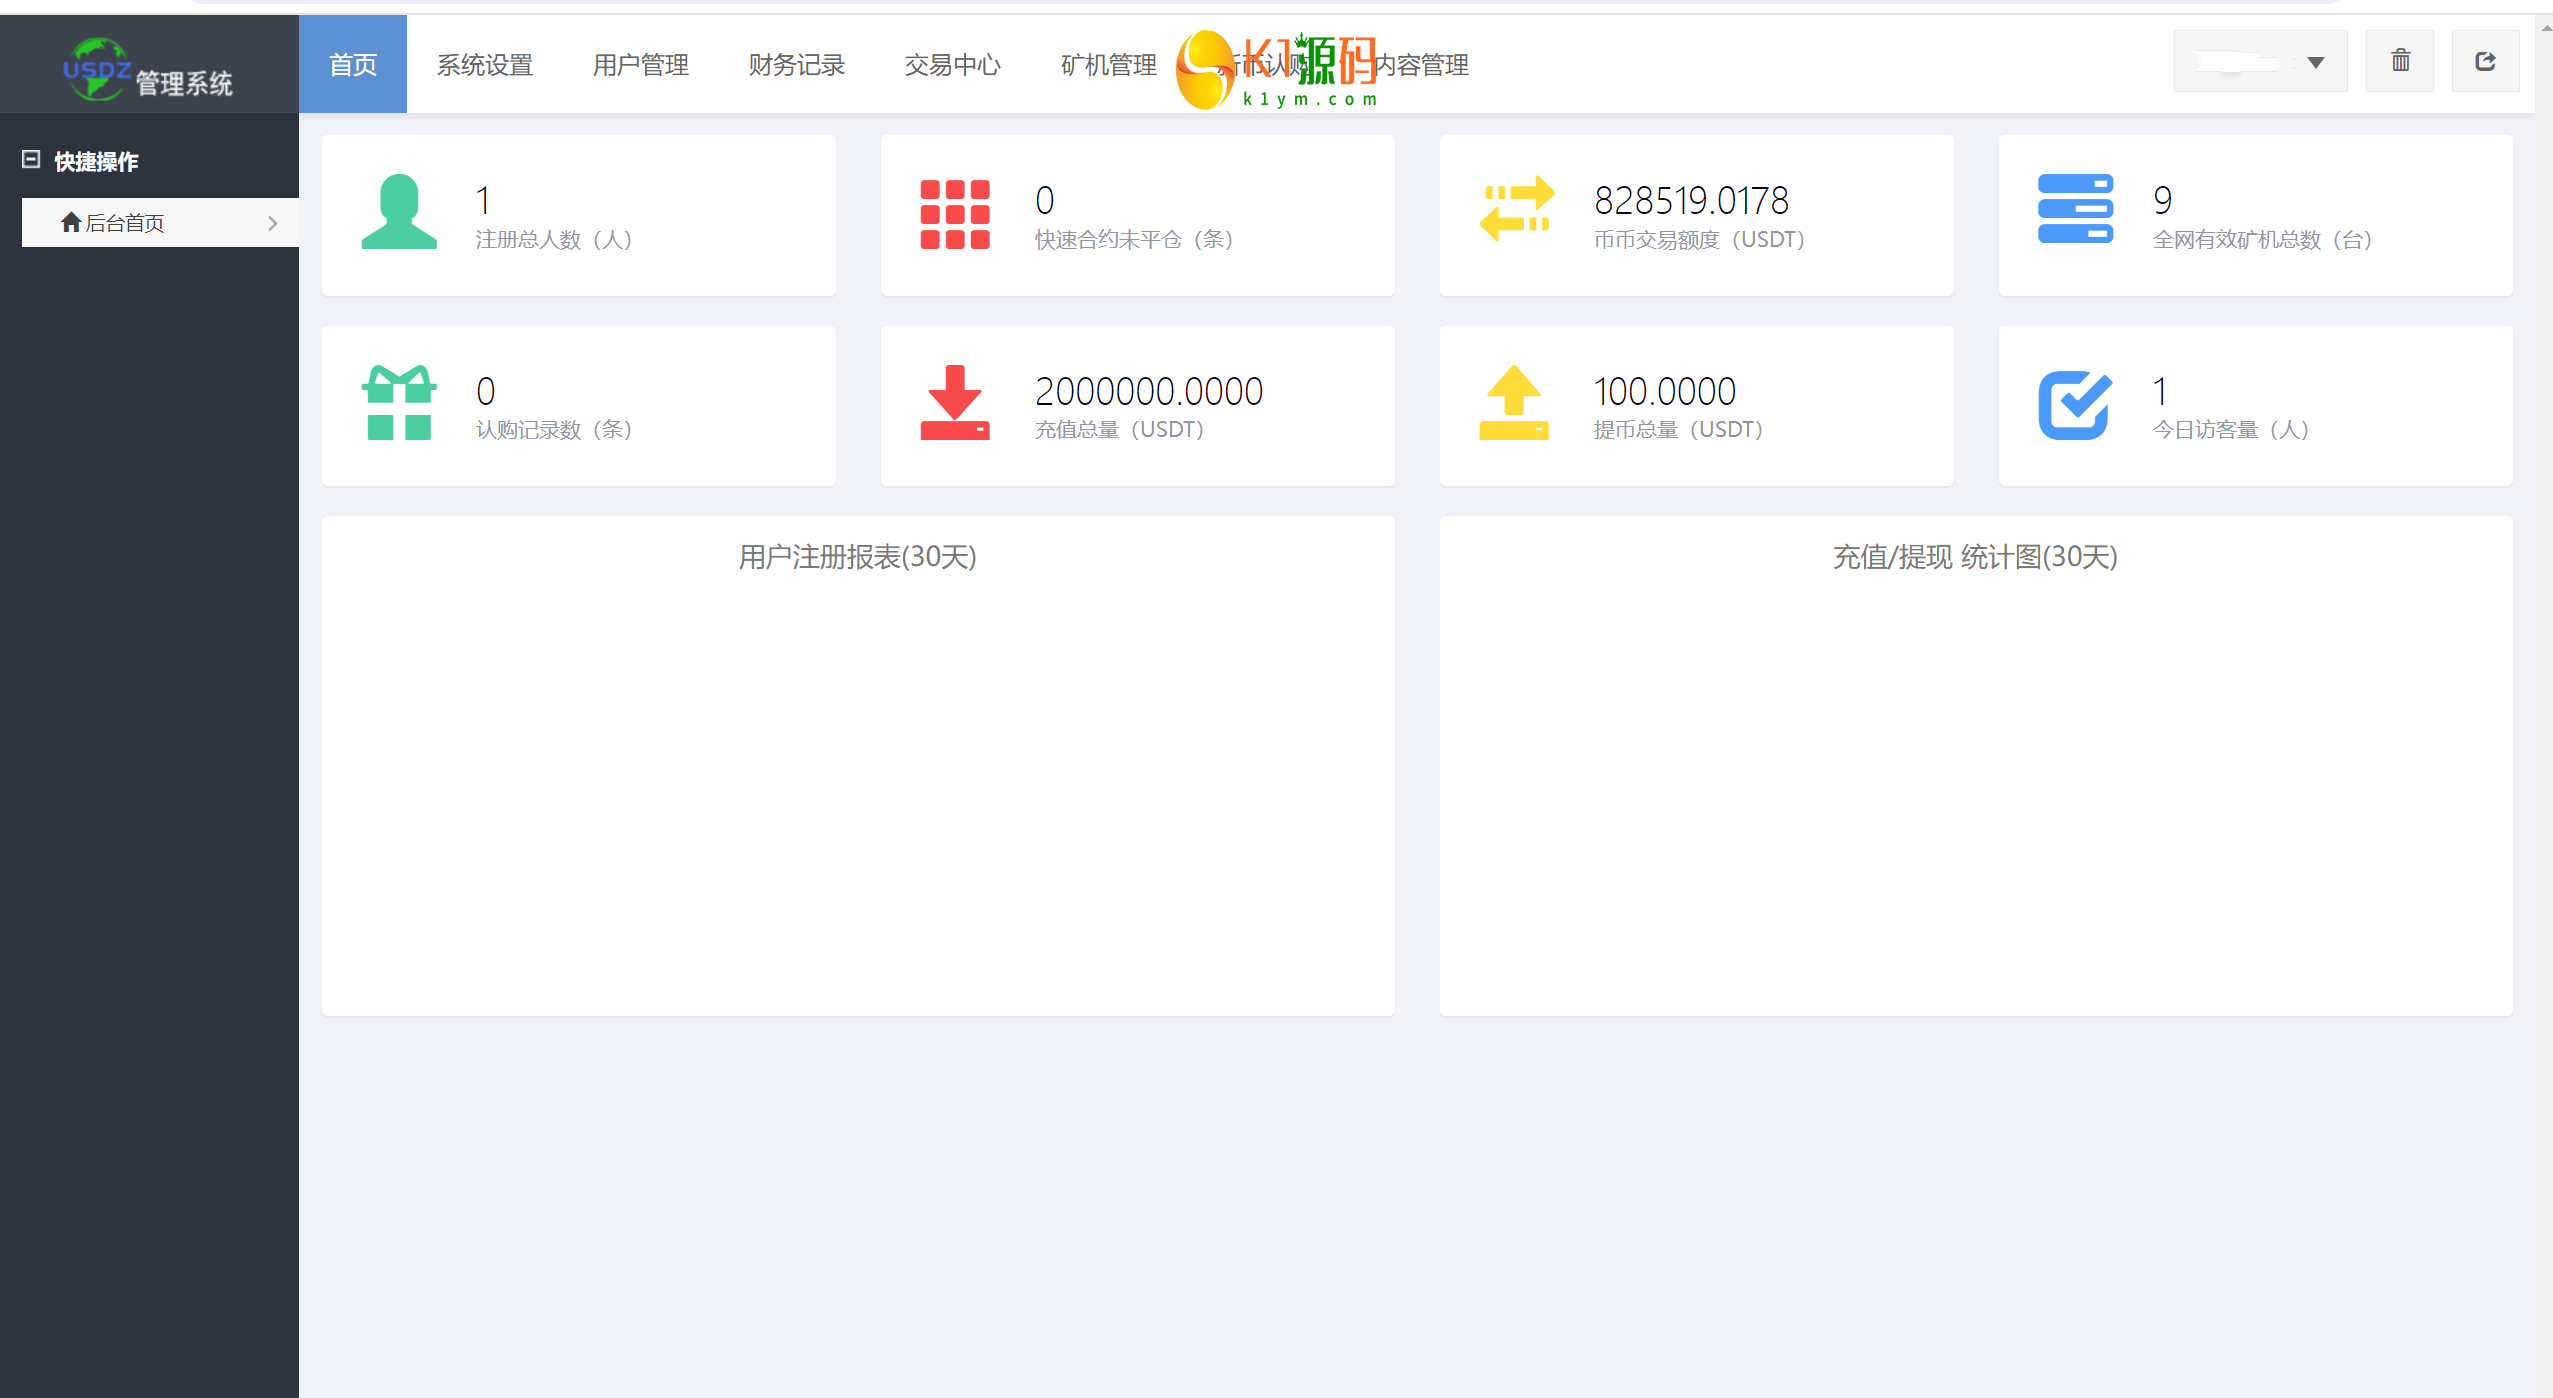
Task: Switch to 系统设置 menu tab
Action: pyautogui.click(x=484, y=65)
